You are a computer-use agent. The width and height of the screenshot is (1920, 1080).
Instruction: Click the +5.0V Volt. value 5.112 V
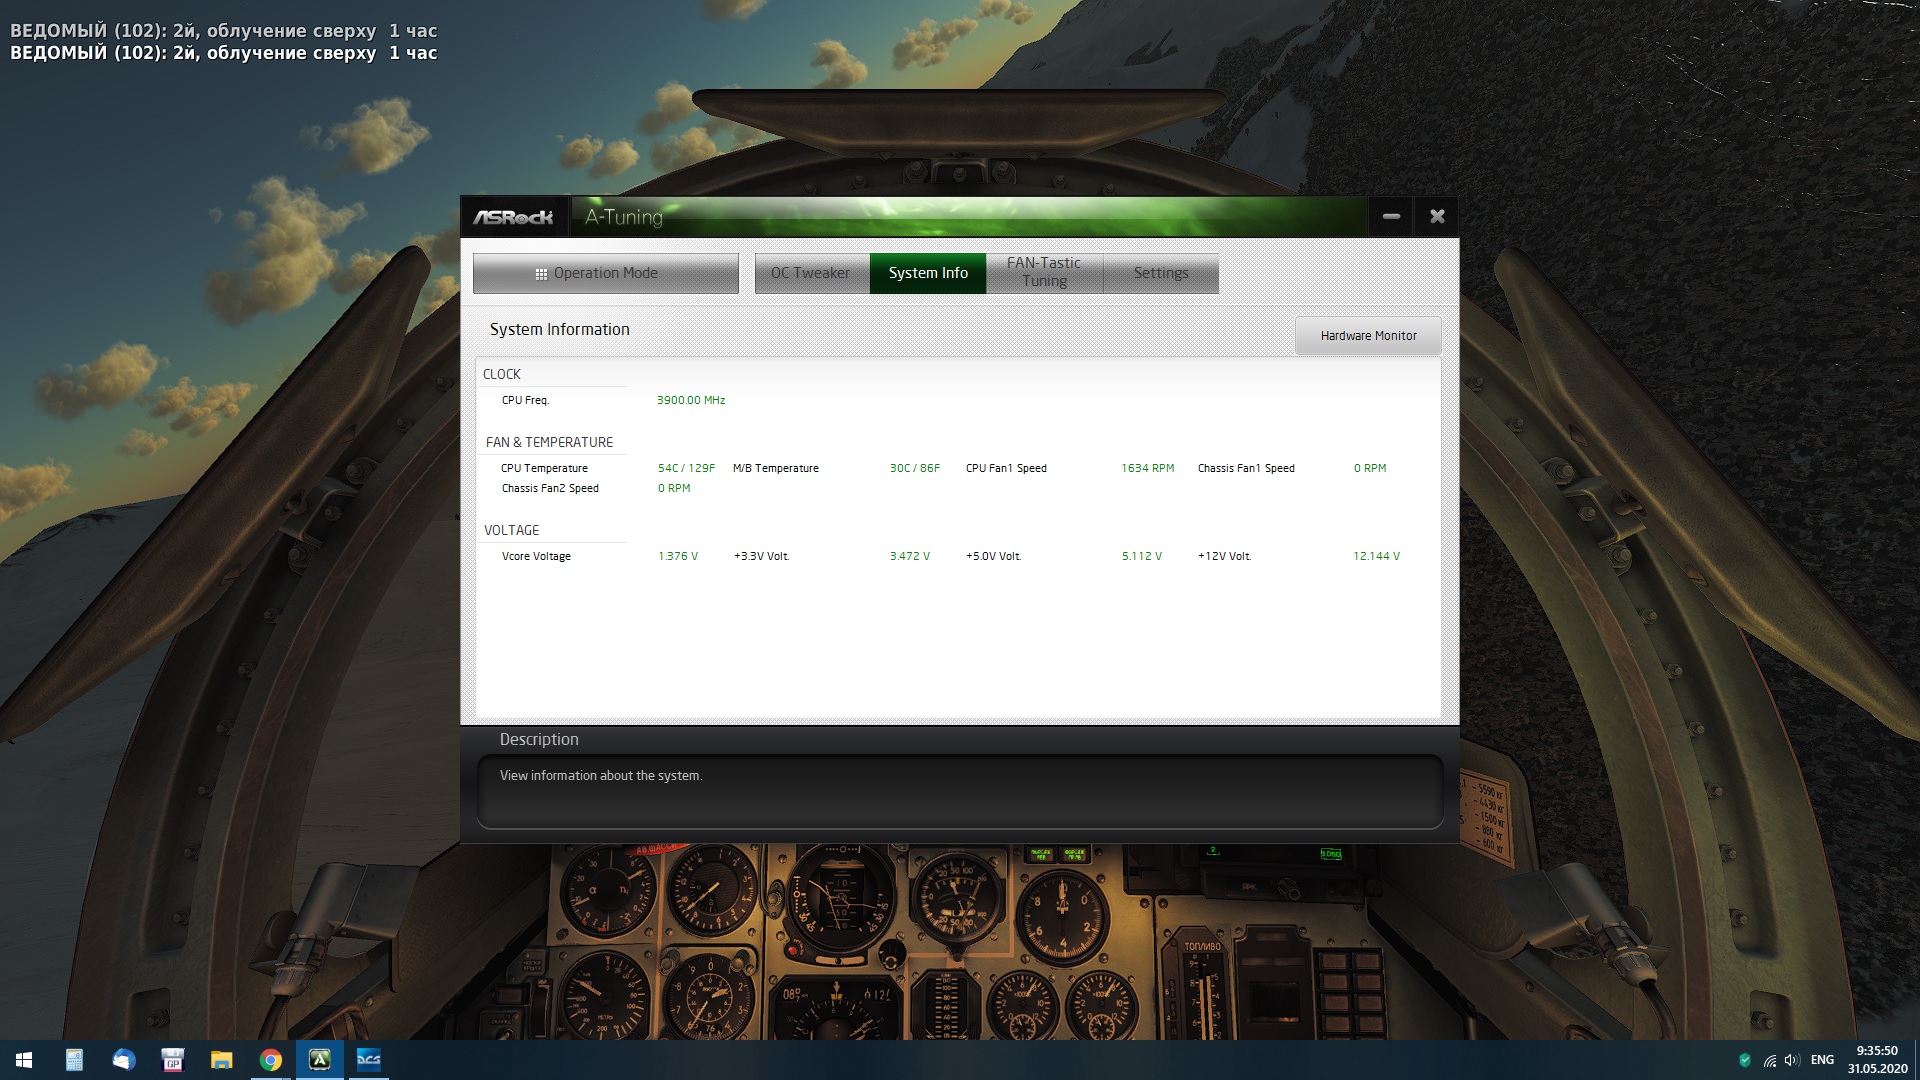coord(1142,556)
